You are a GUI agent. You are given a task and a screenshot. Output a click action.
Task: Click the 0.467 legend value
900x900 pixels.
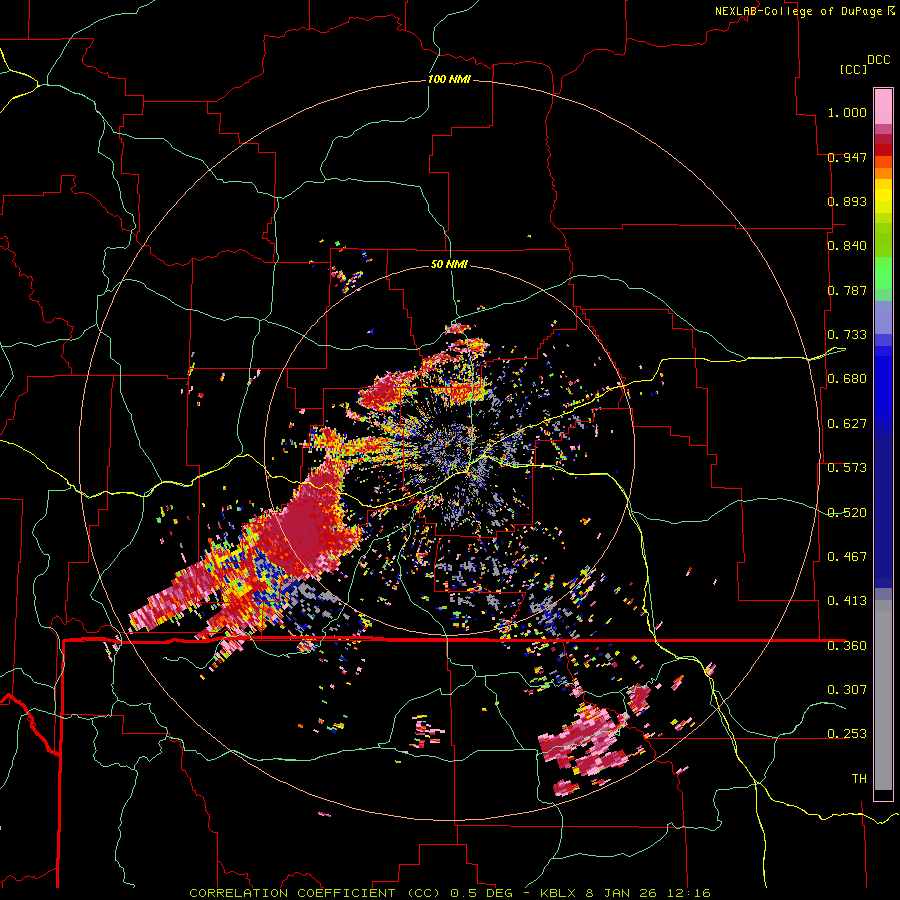(x=847, y=557)
